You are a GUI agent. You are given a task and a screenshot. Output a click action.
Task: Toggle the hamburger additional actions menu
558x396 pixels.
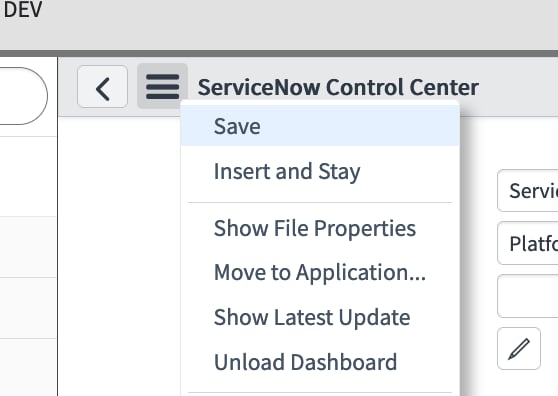(x=162, y=86)
